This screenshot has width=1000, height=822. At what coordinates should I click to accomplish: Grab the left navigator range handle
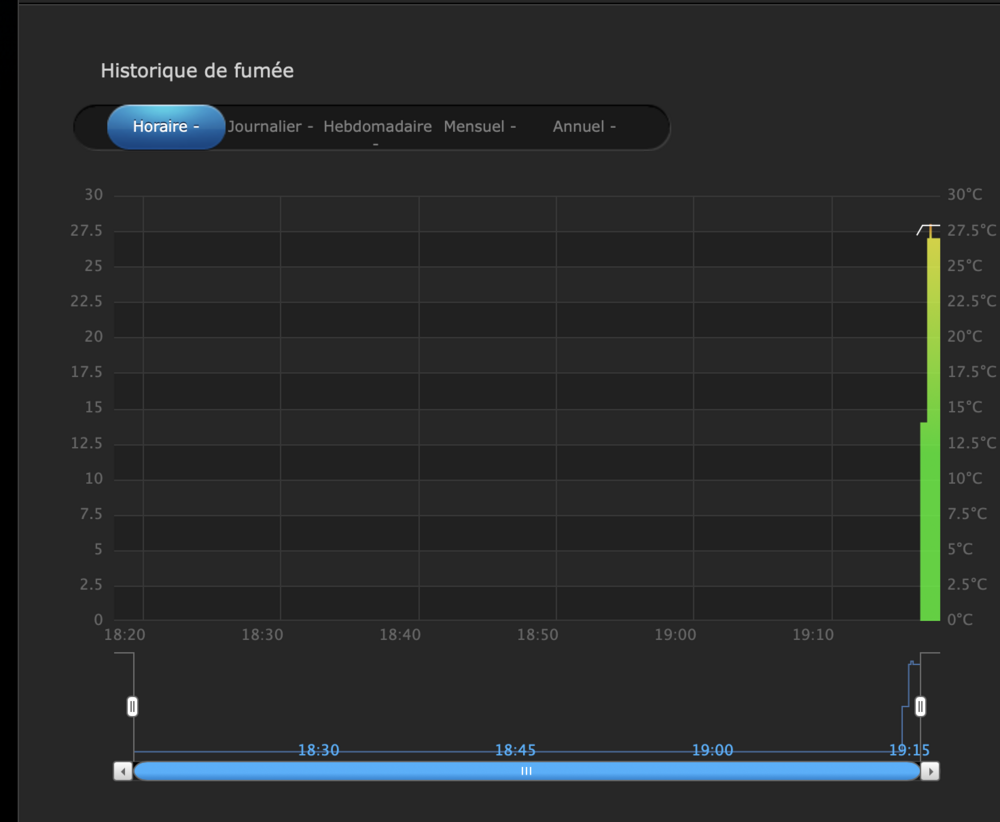[132, 707]
